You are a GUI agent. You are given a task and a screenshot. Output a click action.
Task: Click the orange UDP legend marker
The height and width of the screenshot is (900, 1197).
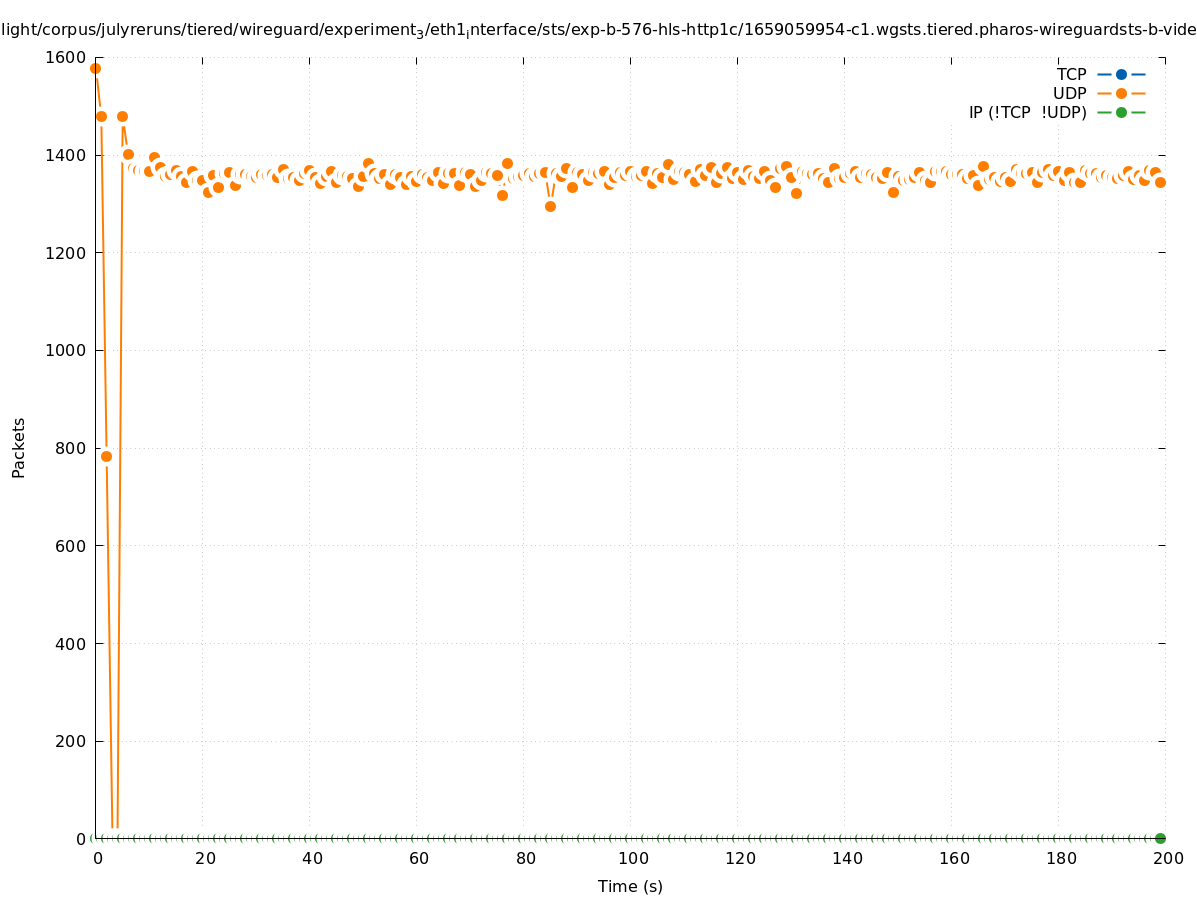1121,93
